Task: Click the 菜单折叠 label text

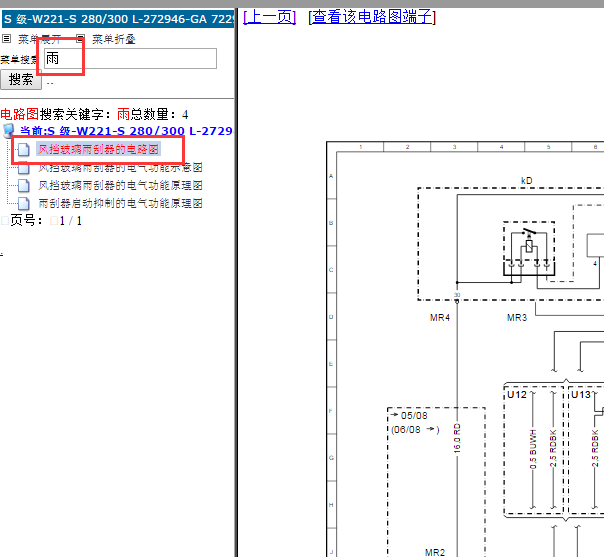Action: (114, 39)
